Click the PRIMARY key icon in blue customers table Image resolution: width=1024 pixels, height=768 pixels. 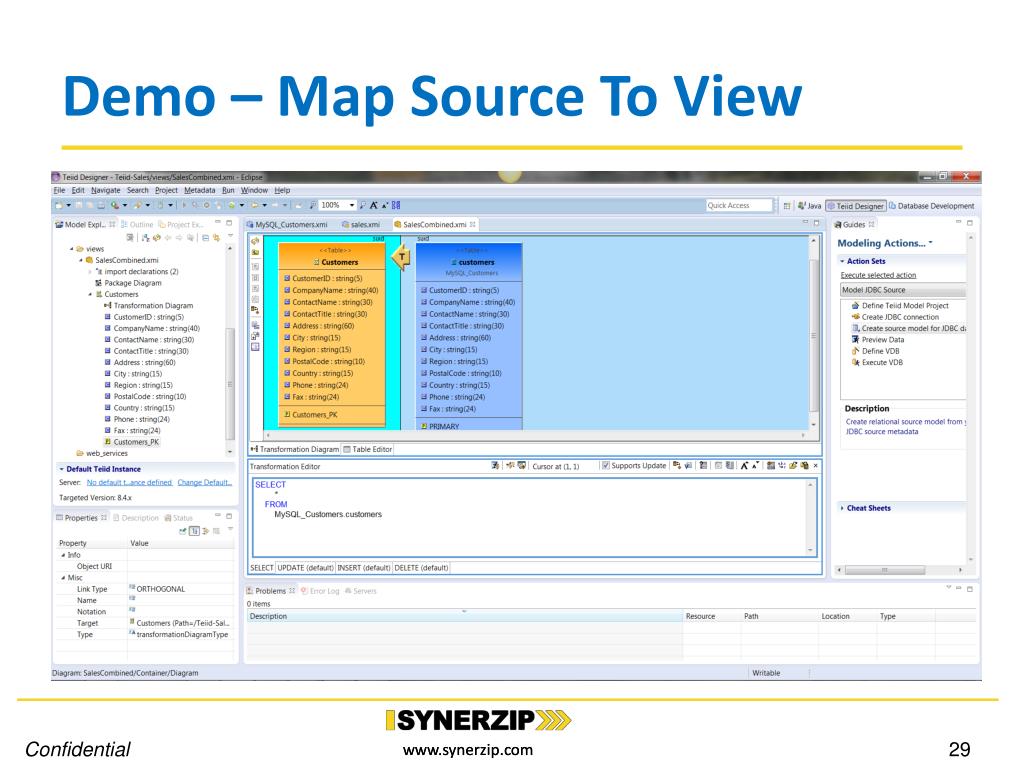tap(424, 426)
